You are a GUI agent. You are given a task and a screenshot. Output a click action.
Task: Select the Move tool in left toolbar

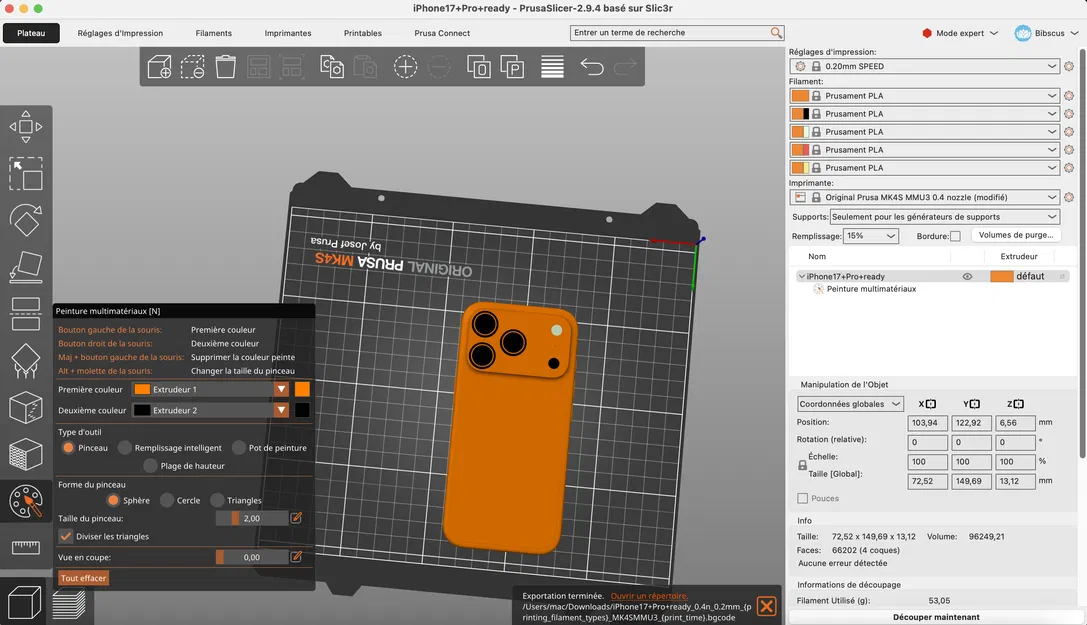[26, 127]
